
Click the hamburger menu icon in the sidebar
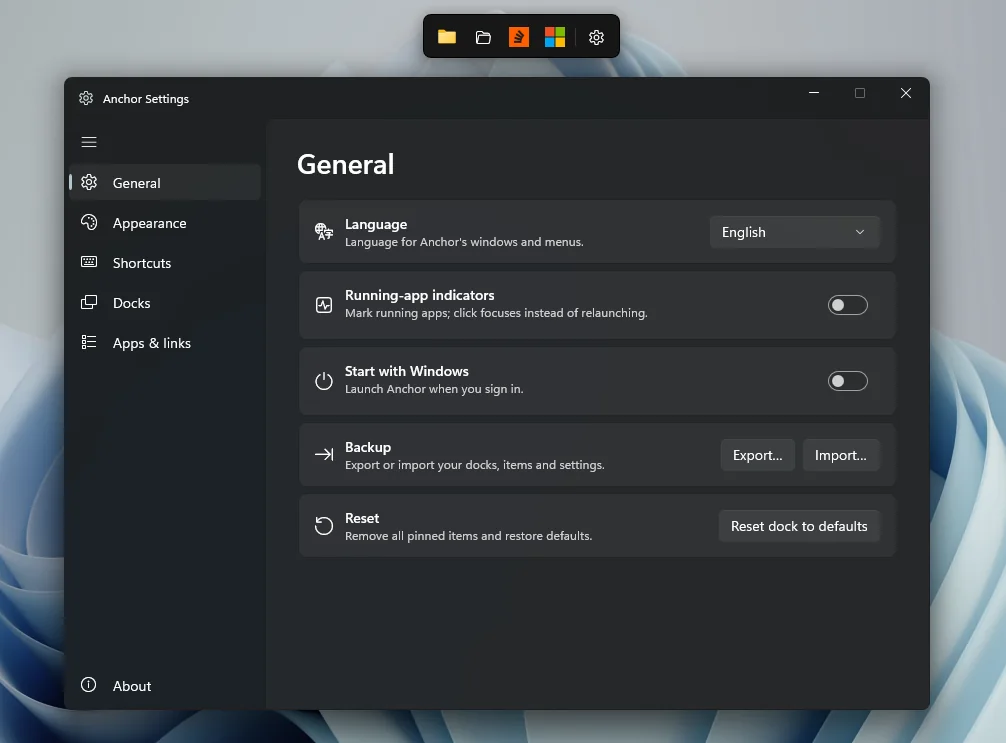pyautogui.click(x=89, y=142)
